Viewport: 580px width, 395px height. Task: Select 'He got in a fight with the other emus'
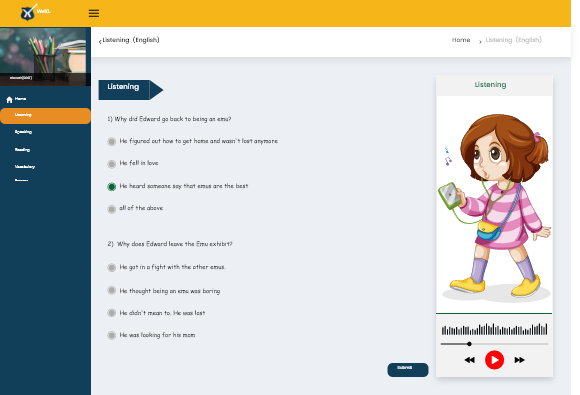[x=111, y=267]
